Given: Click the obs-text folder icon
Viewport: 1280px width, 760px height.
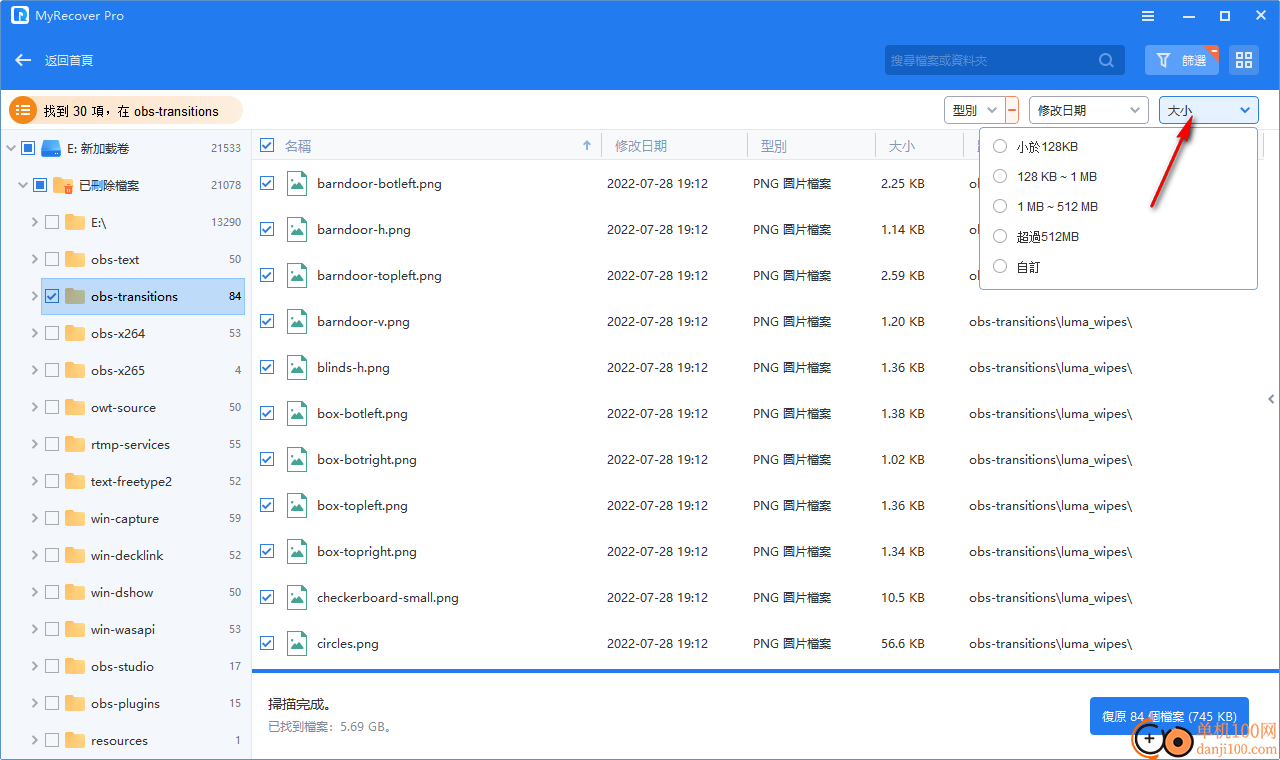Looking at the screenshot, I should (x=75, y=259).
